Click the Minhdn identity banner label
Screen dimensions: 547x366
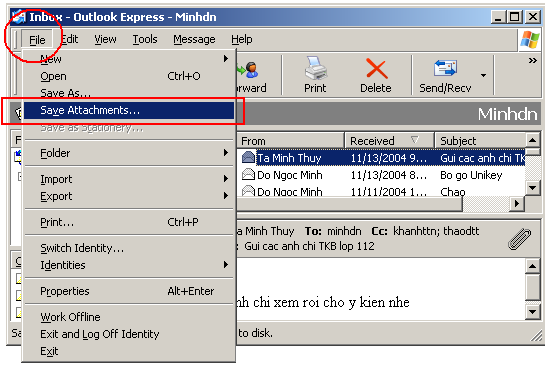[x=507, y=114]
